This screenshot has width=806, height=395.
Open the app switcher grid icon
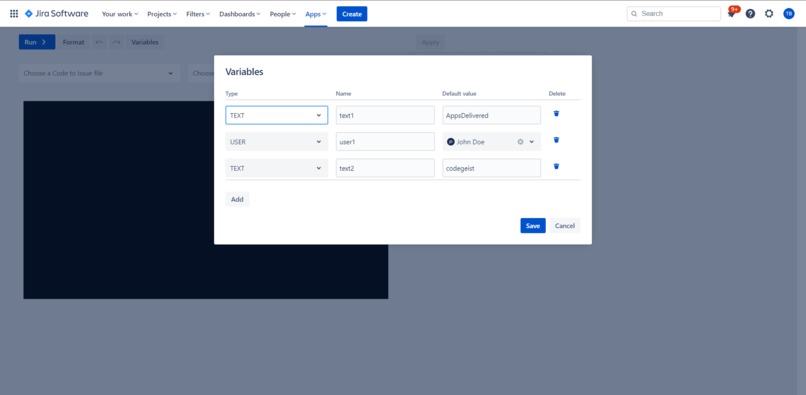point(14,14)
